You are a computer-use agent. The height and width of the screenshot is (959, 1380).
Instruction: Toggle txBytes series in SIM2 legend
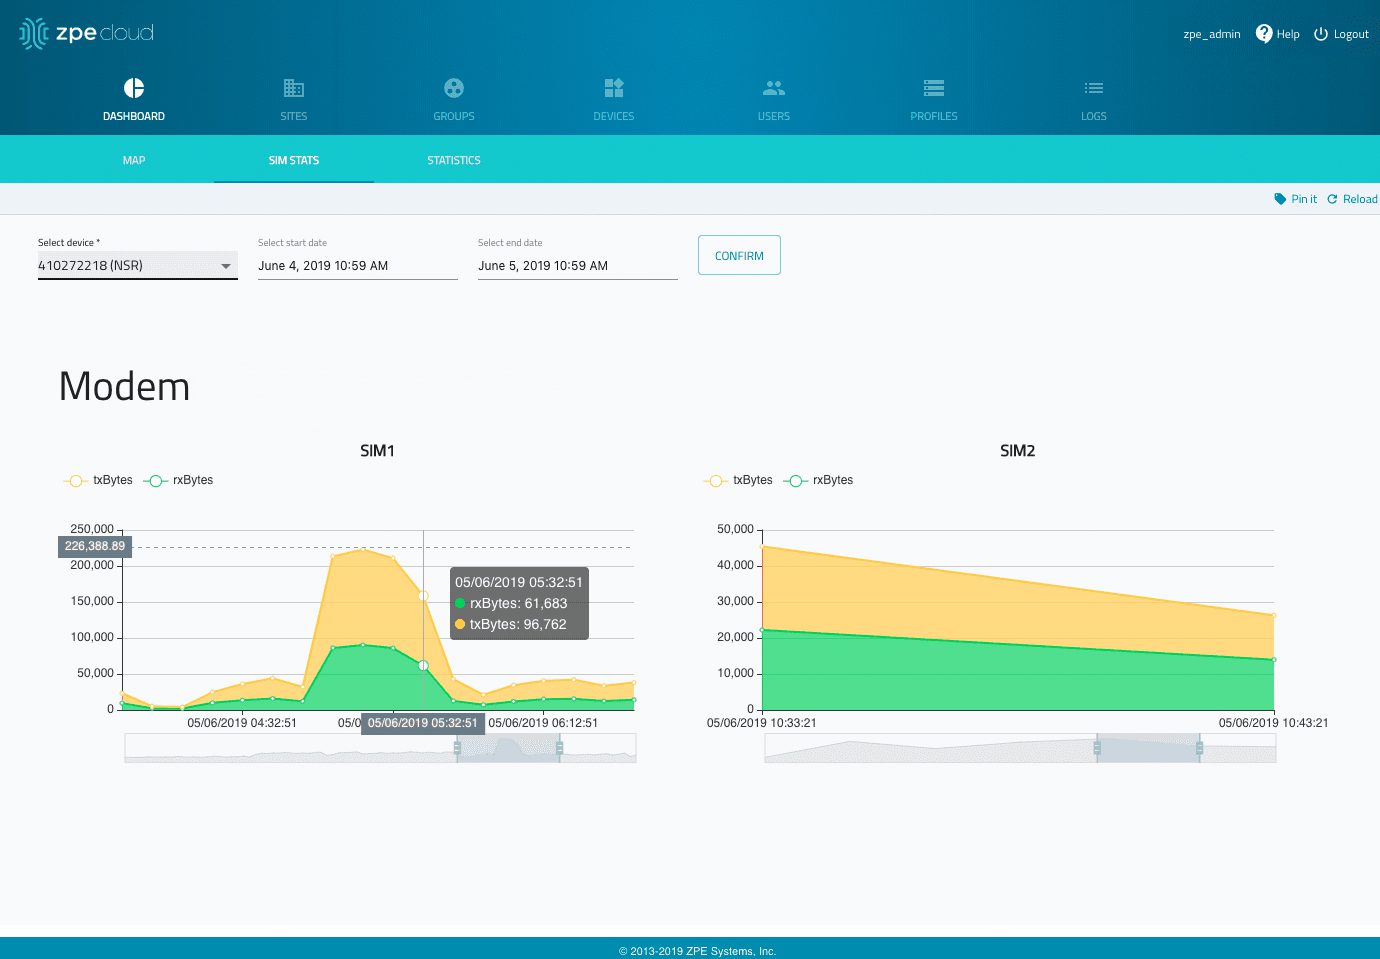pyautogui.click(x=739, y=480)
